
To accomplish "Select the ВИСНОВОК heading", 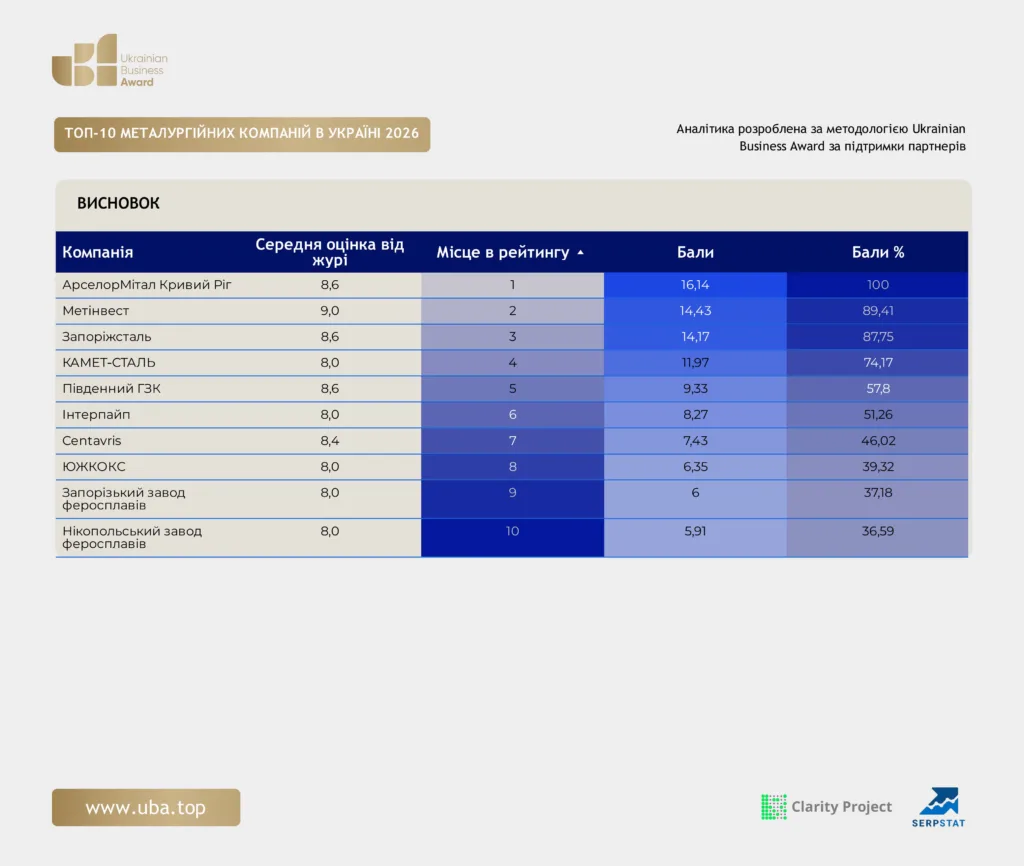I will pos(118,203).
